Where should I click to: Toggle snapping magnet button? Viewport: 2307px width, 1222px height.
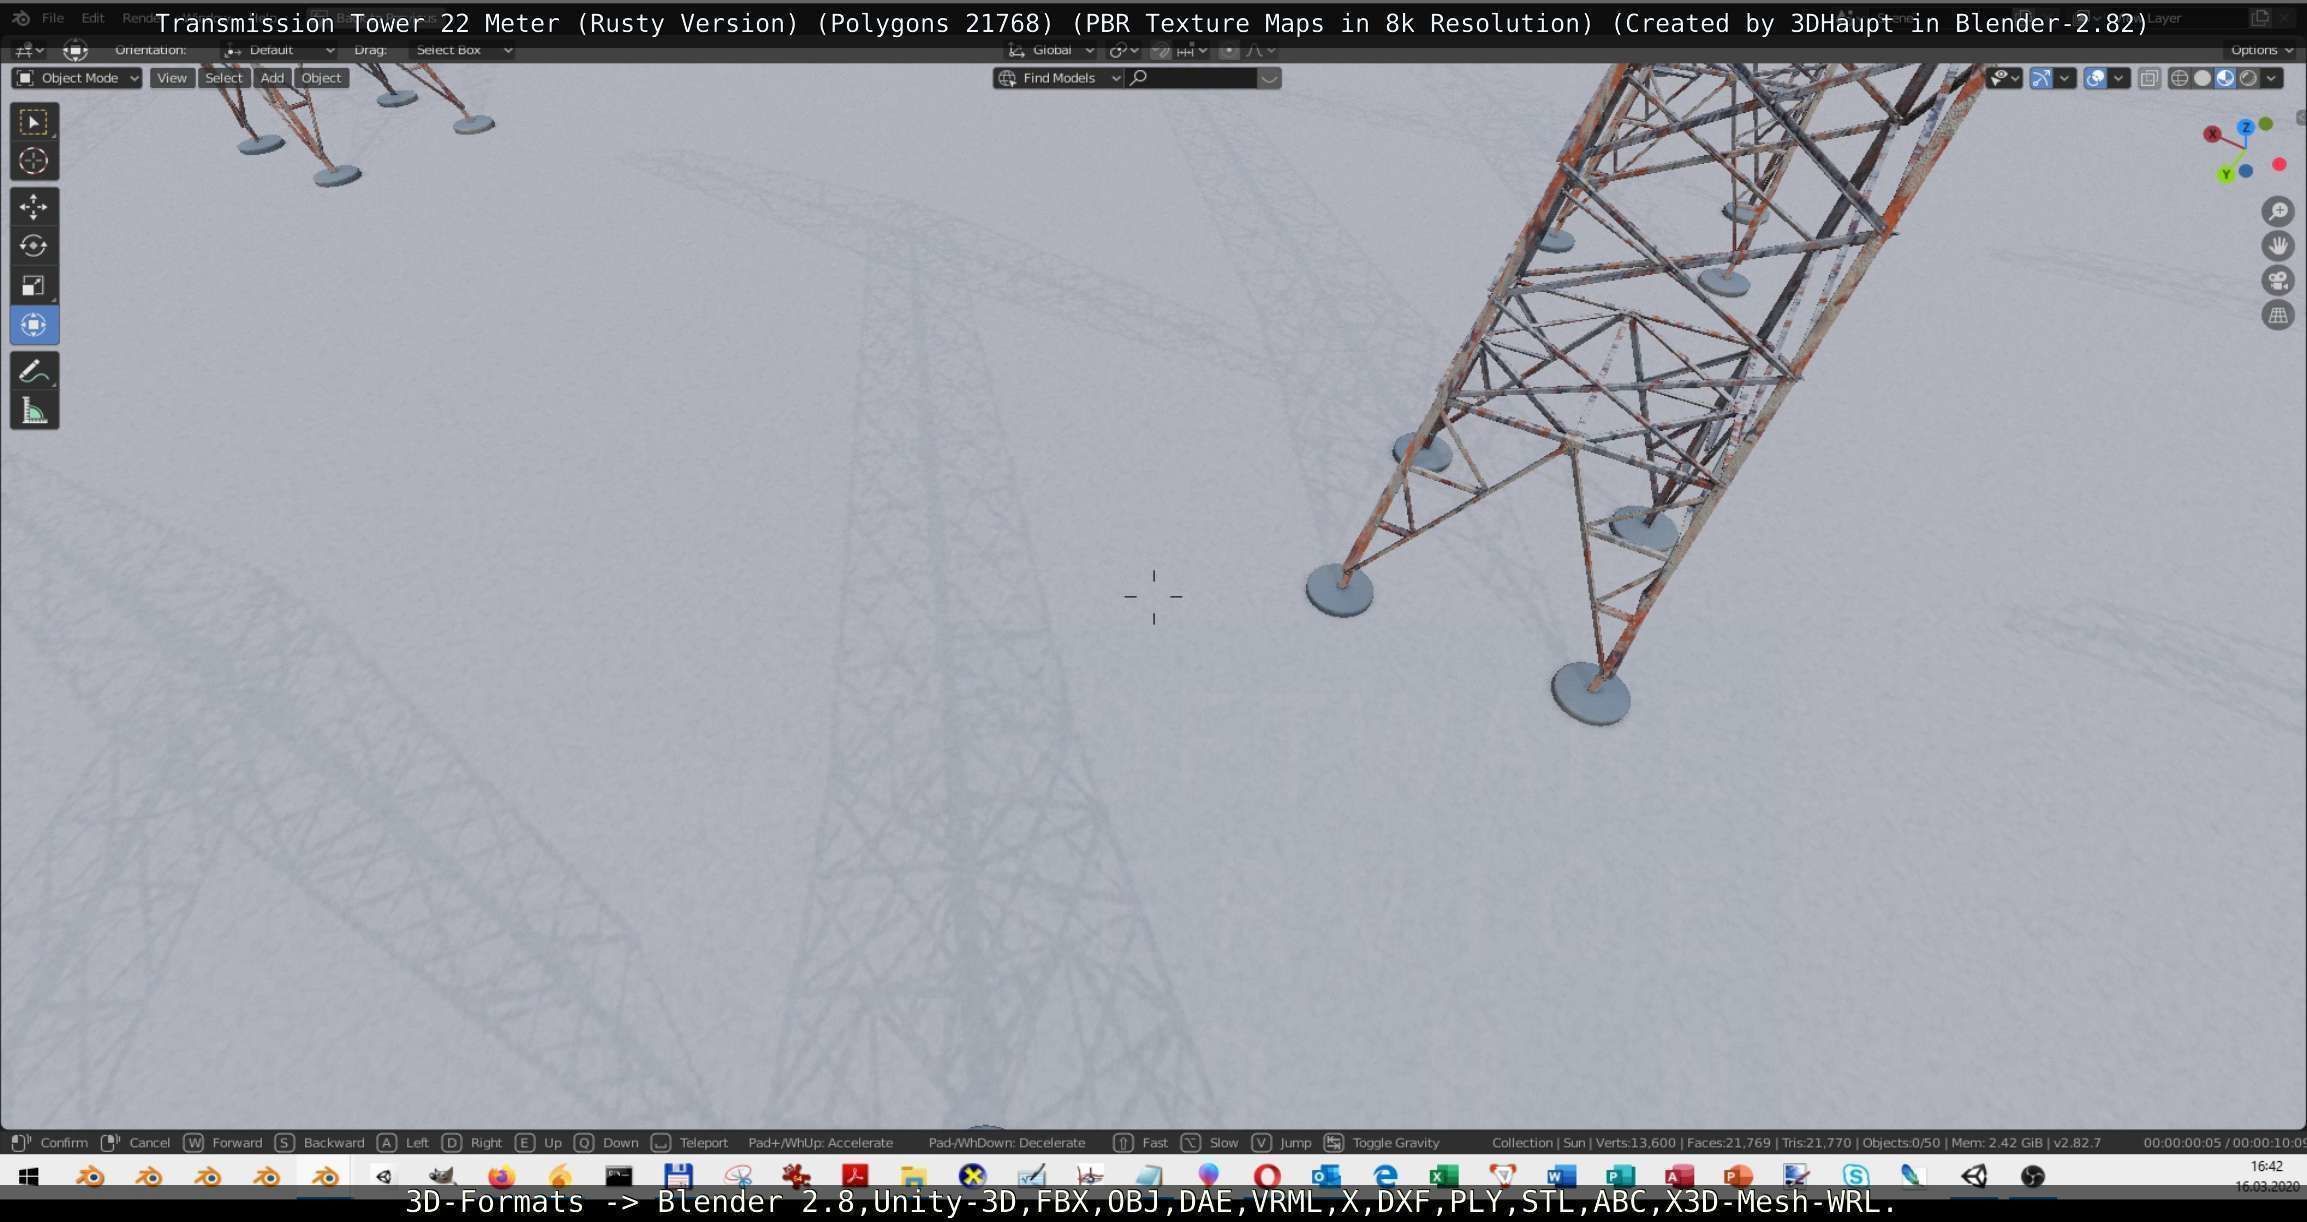pyautogui.click(x=1160, y=50)
